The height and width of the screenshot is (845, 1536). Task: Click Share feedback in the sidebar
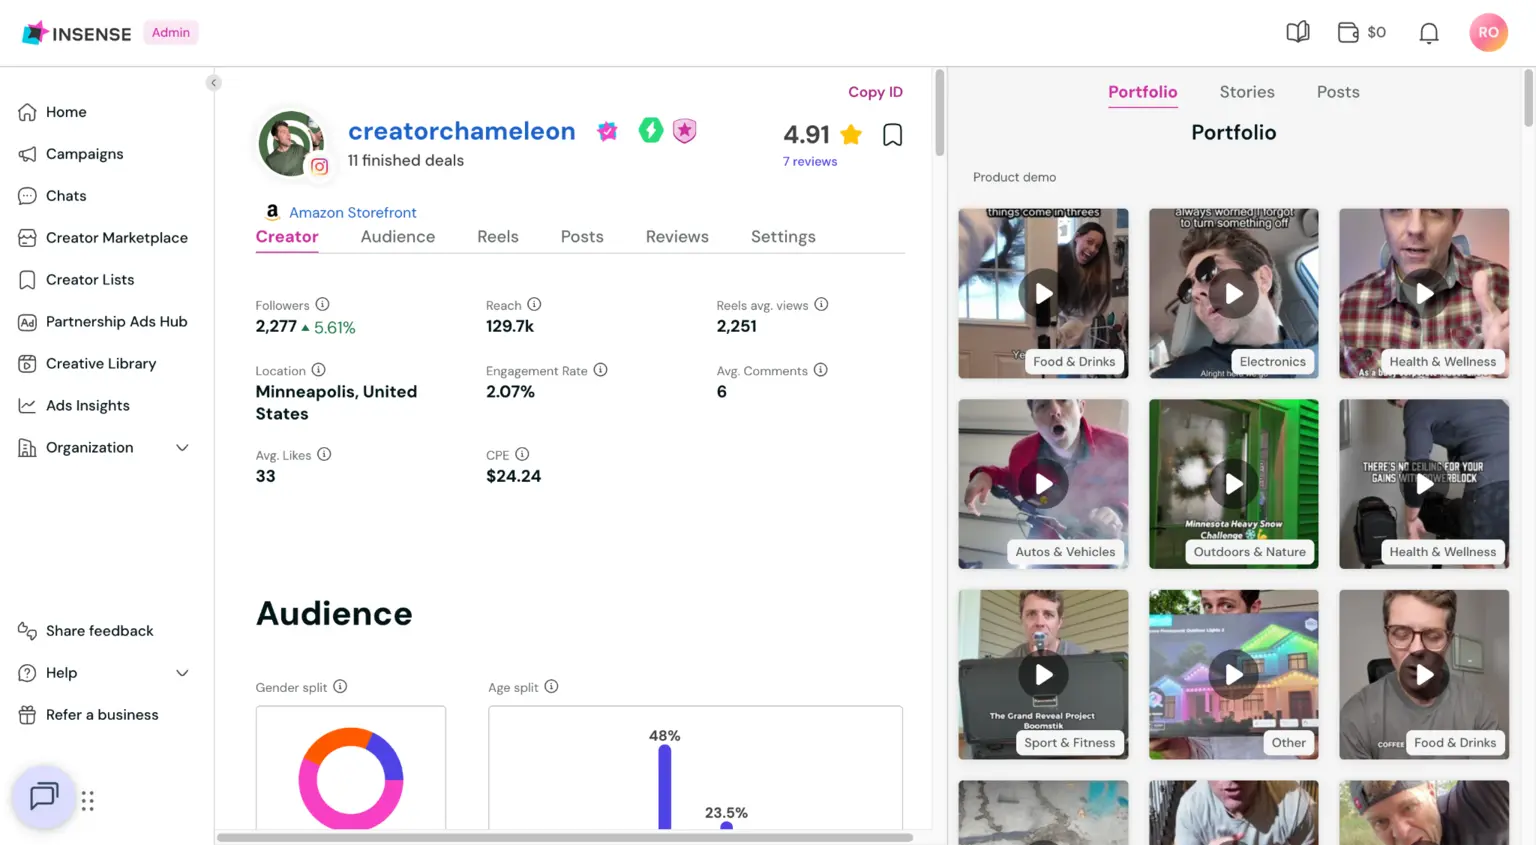click(85, 631)
